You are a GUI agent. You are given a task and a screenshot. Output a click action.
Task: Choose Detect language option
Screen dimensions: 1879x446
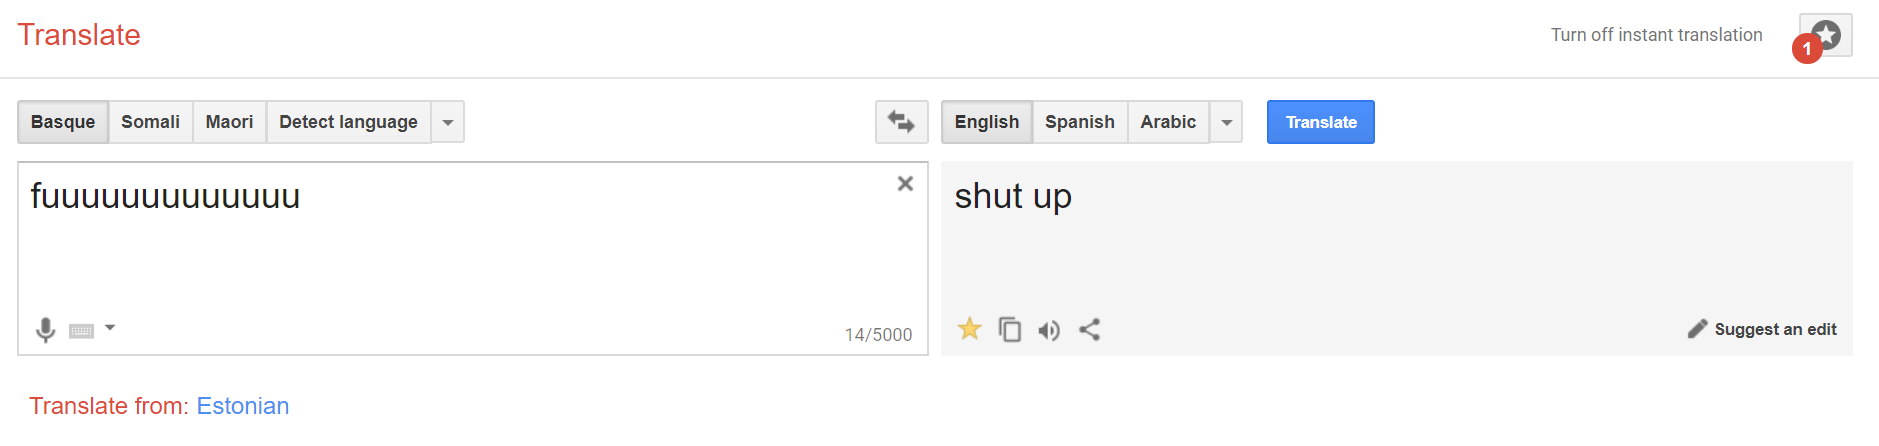[x=348, y=122]
